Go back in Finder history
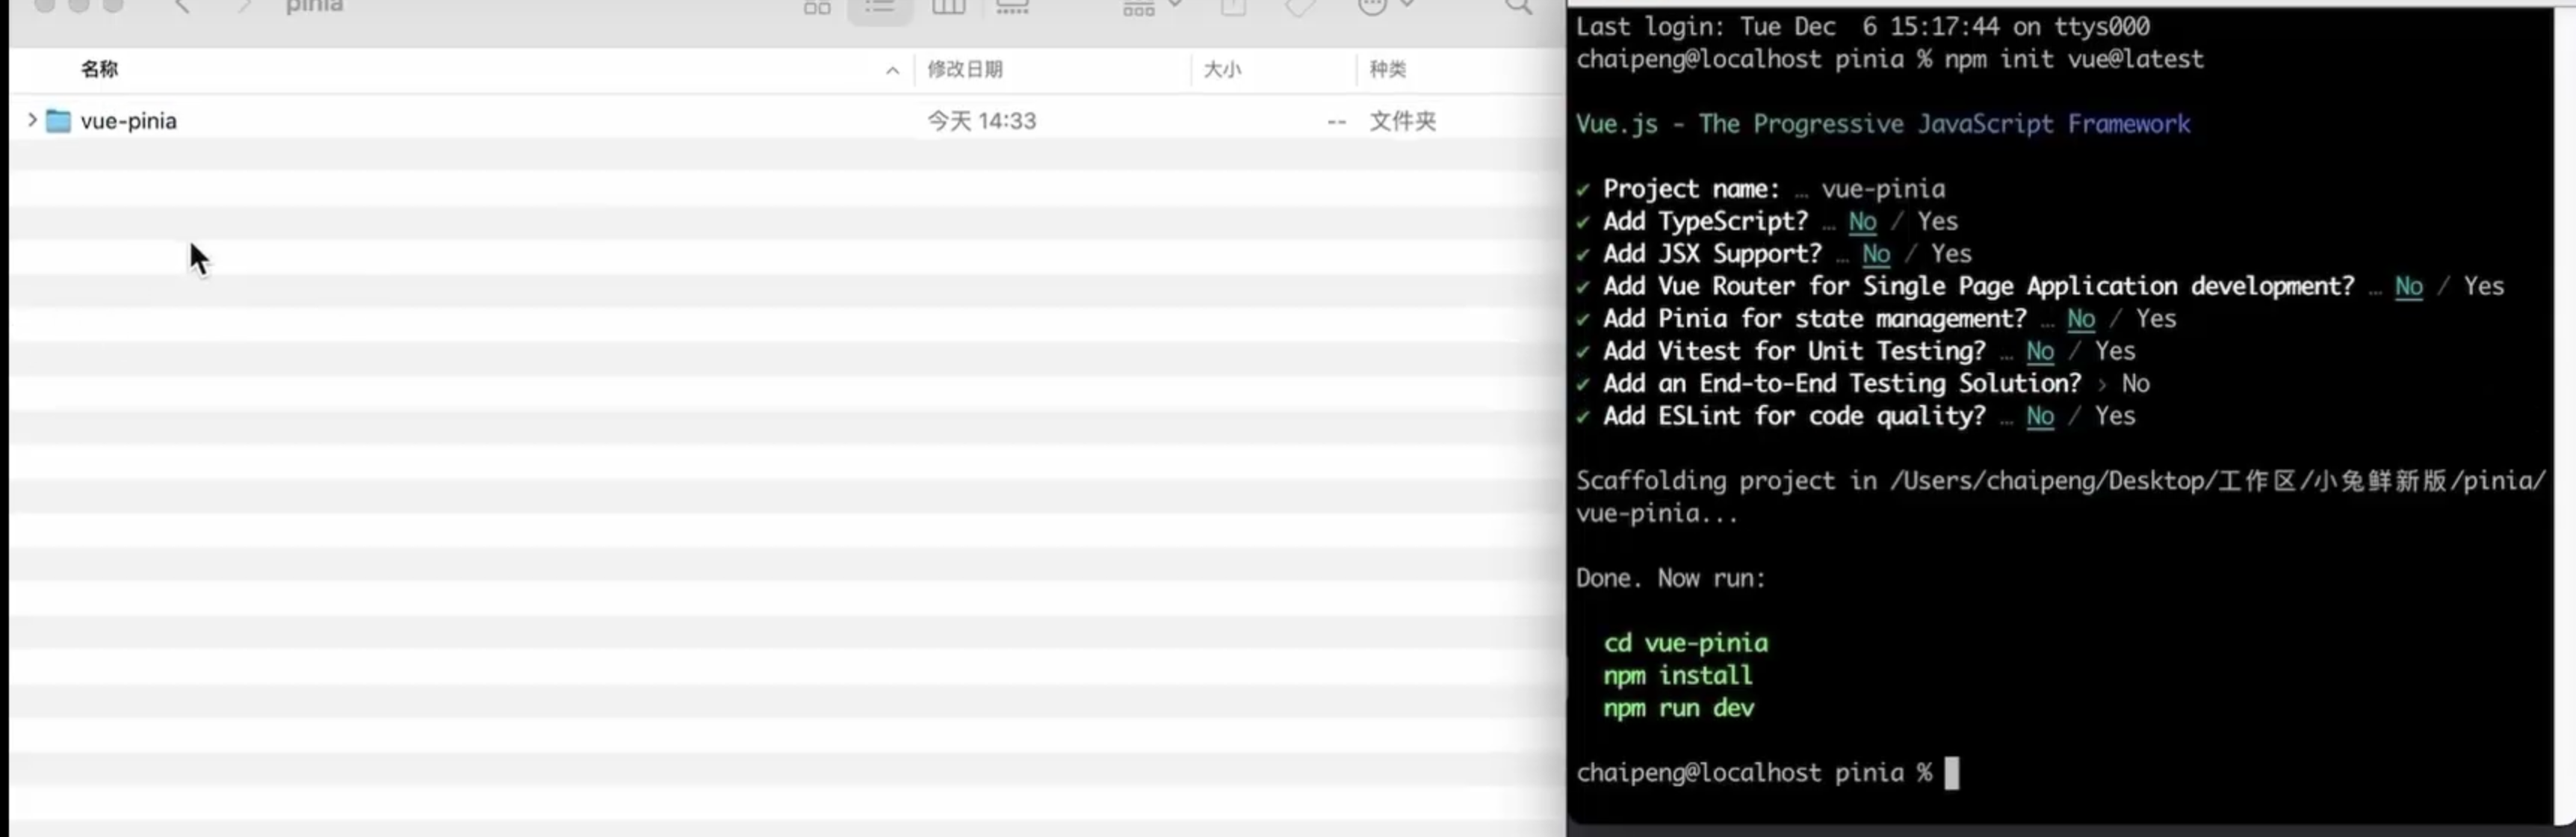The height and width of the screenshot is (837, 2576). 182,6
